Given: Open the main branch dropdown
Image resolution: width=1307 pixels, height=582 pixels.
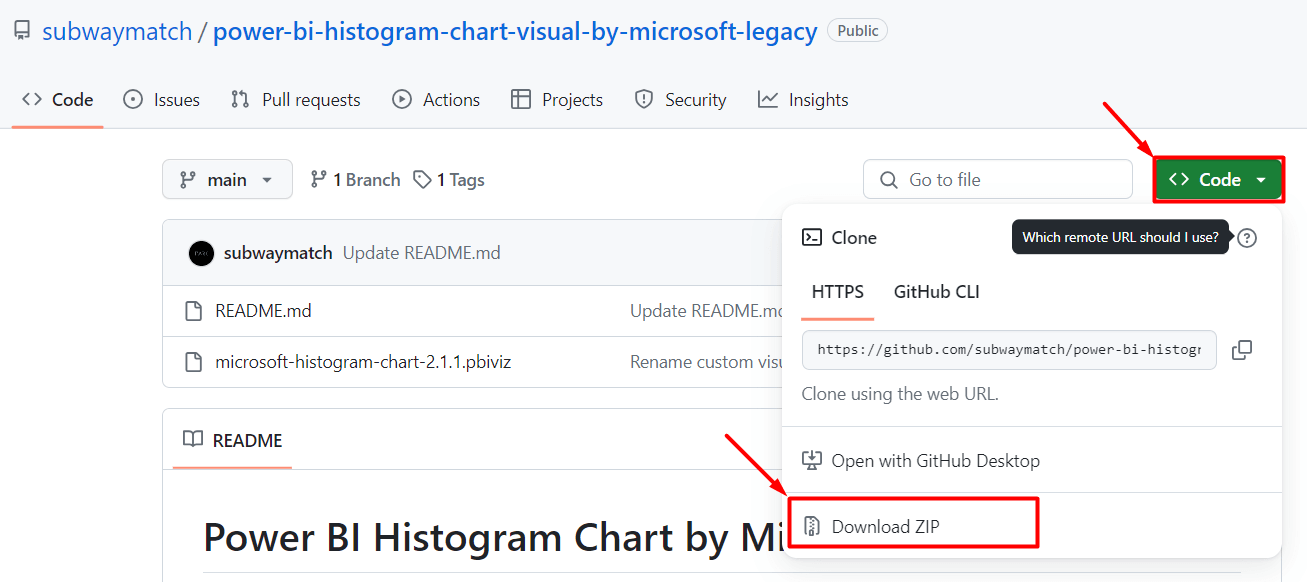Looking at the screenshot, I should click(227, 180).
